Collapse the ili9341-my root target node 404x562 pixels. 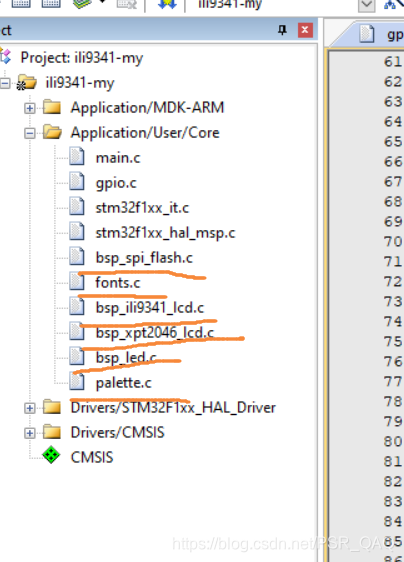5,84
